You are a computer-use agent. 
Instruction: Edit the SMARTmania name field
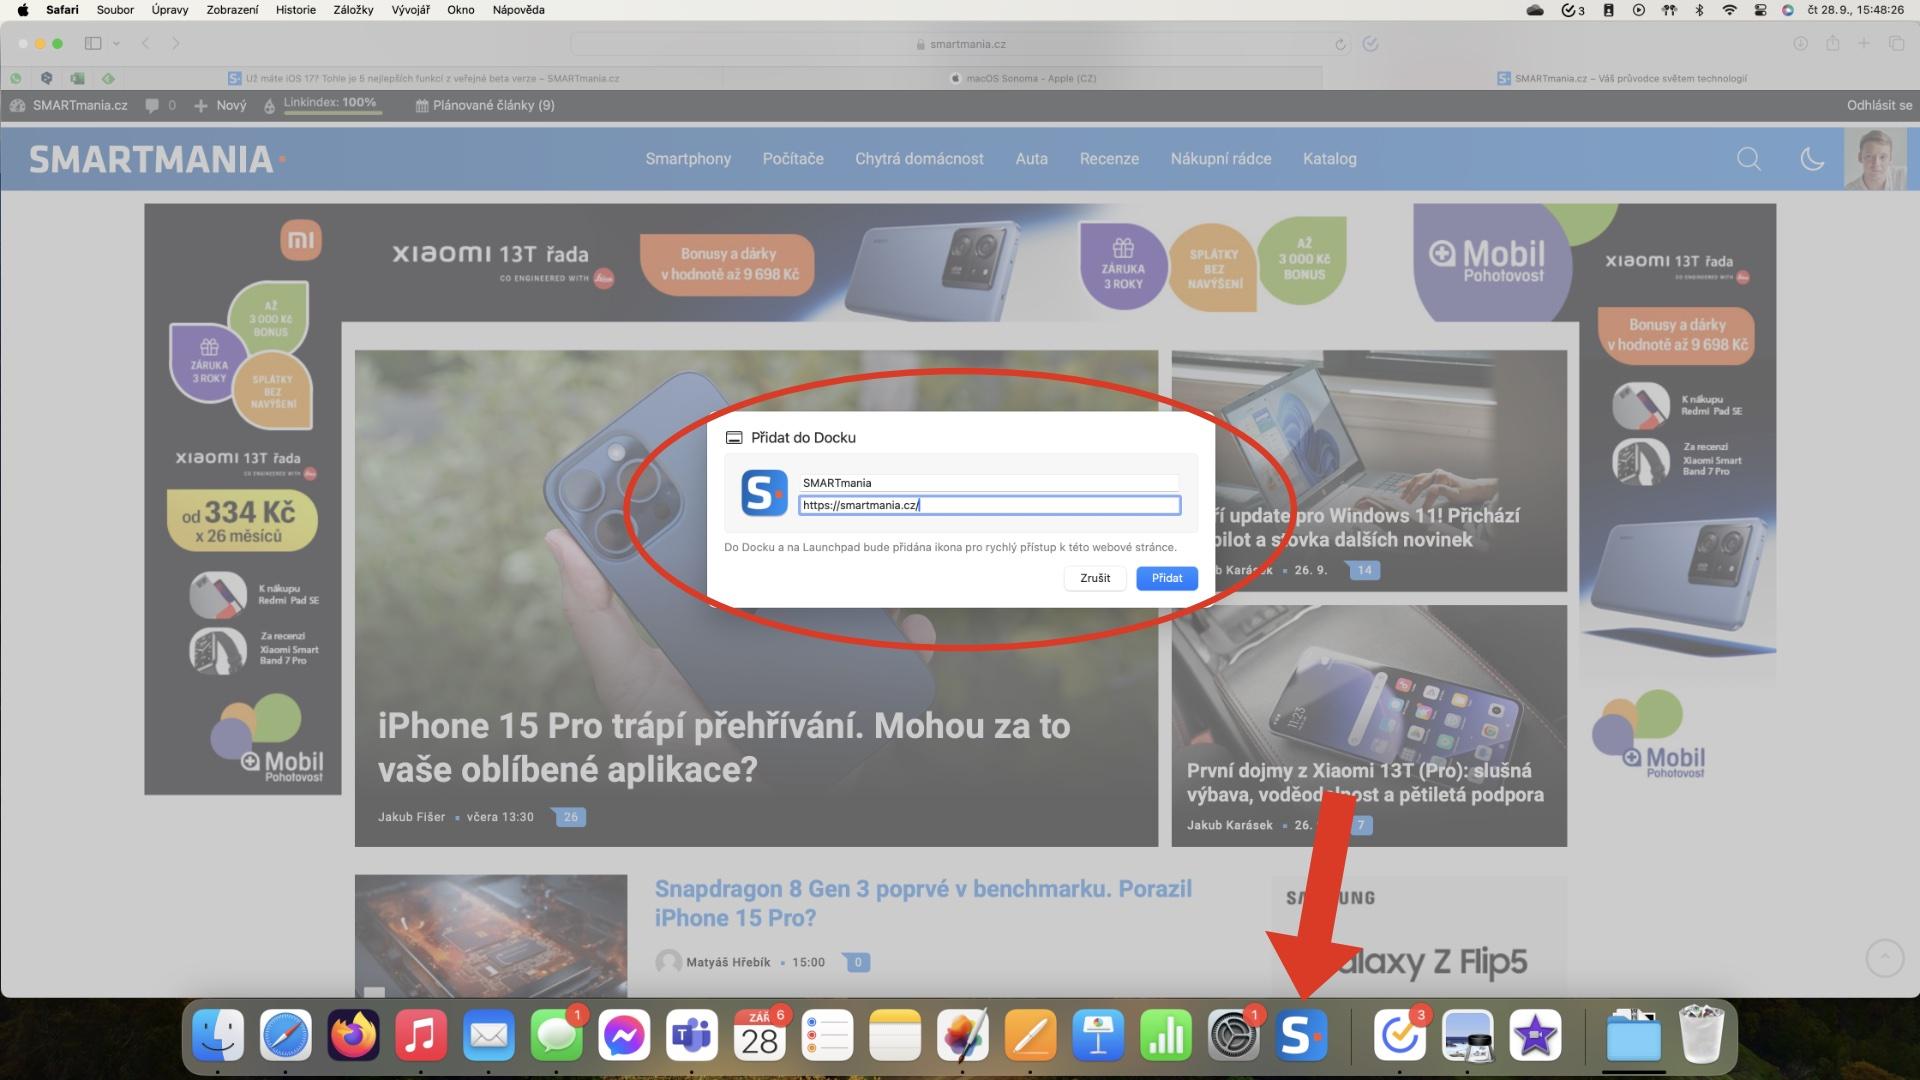989,483
